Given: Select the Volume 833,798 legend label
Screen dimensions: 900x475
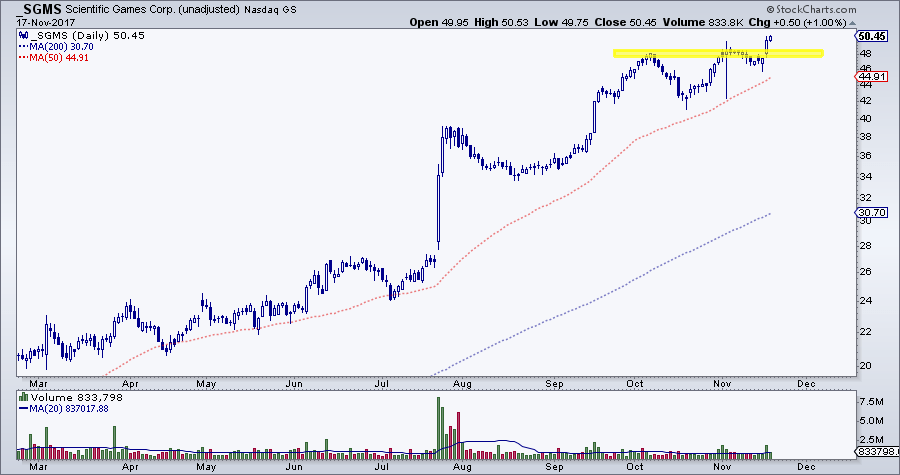Looking at the screenshot, I should [x=64, y=397].
